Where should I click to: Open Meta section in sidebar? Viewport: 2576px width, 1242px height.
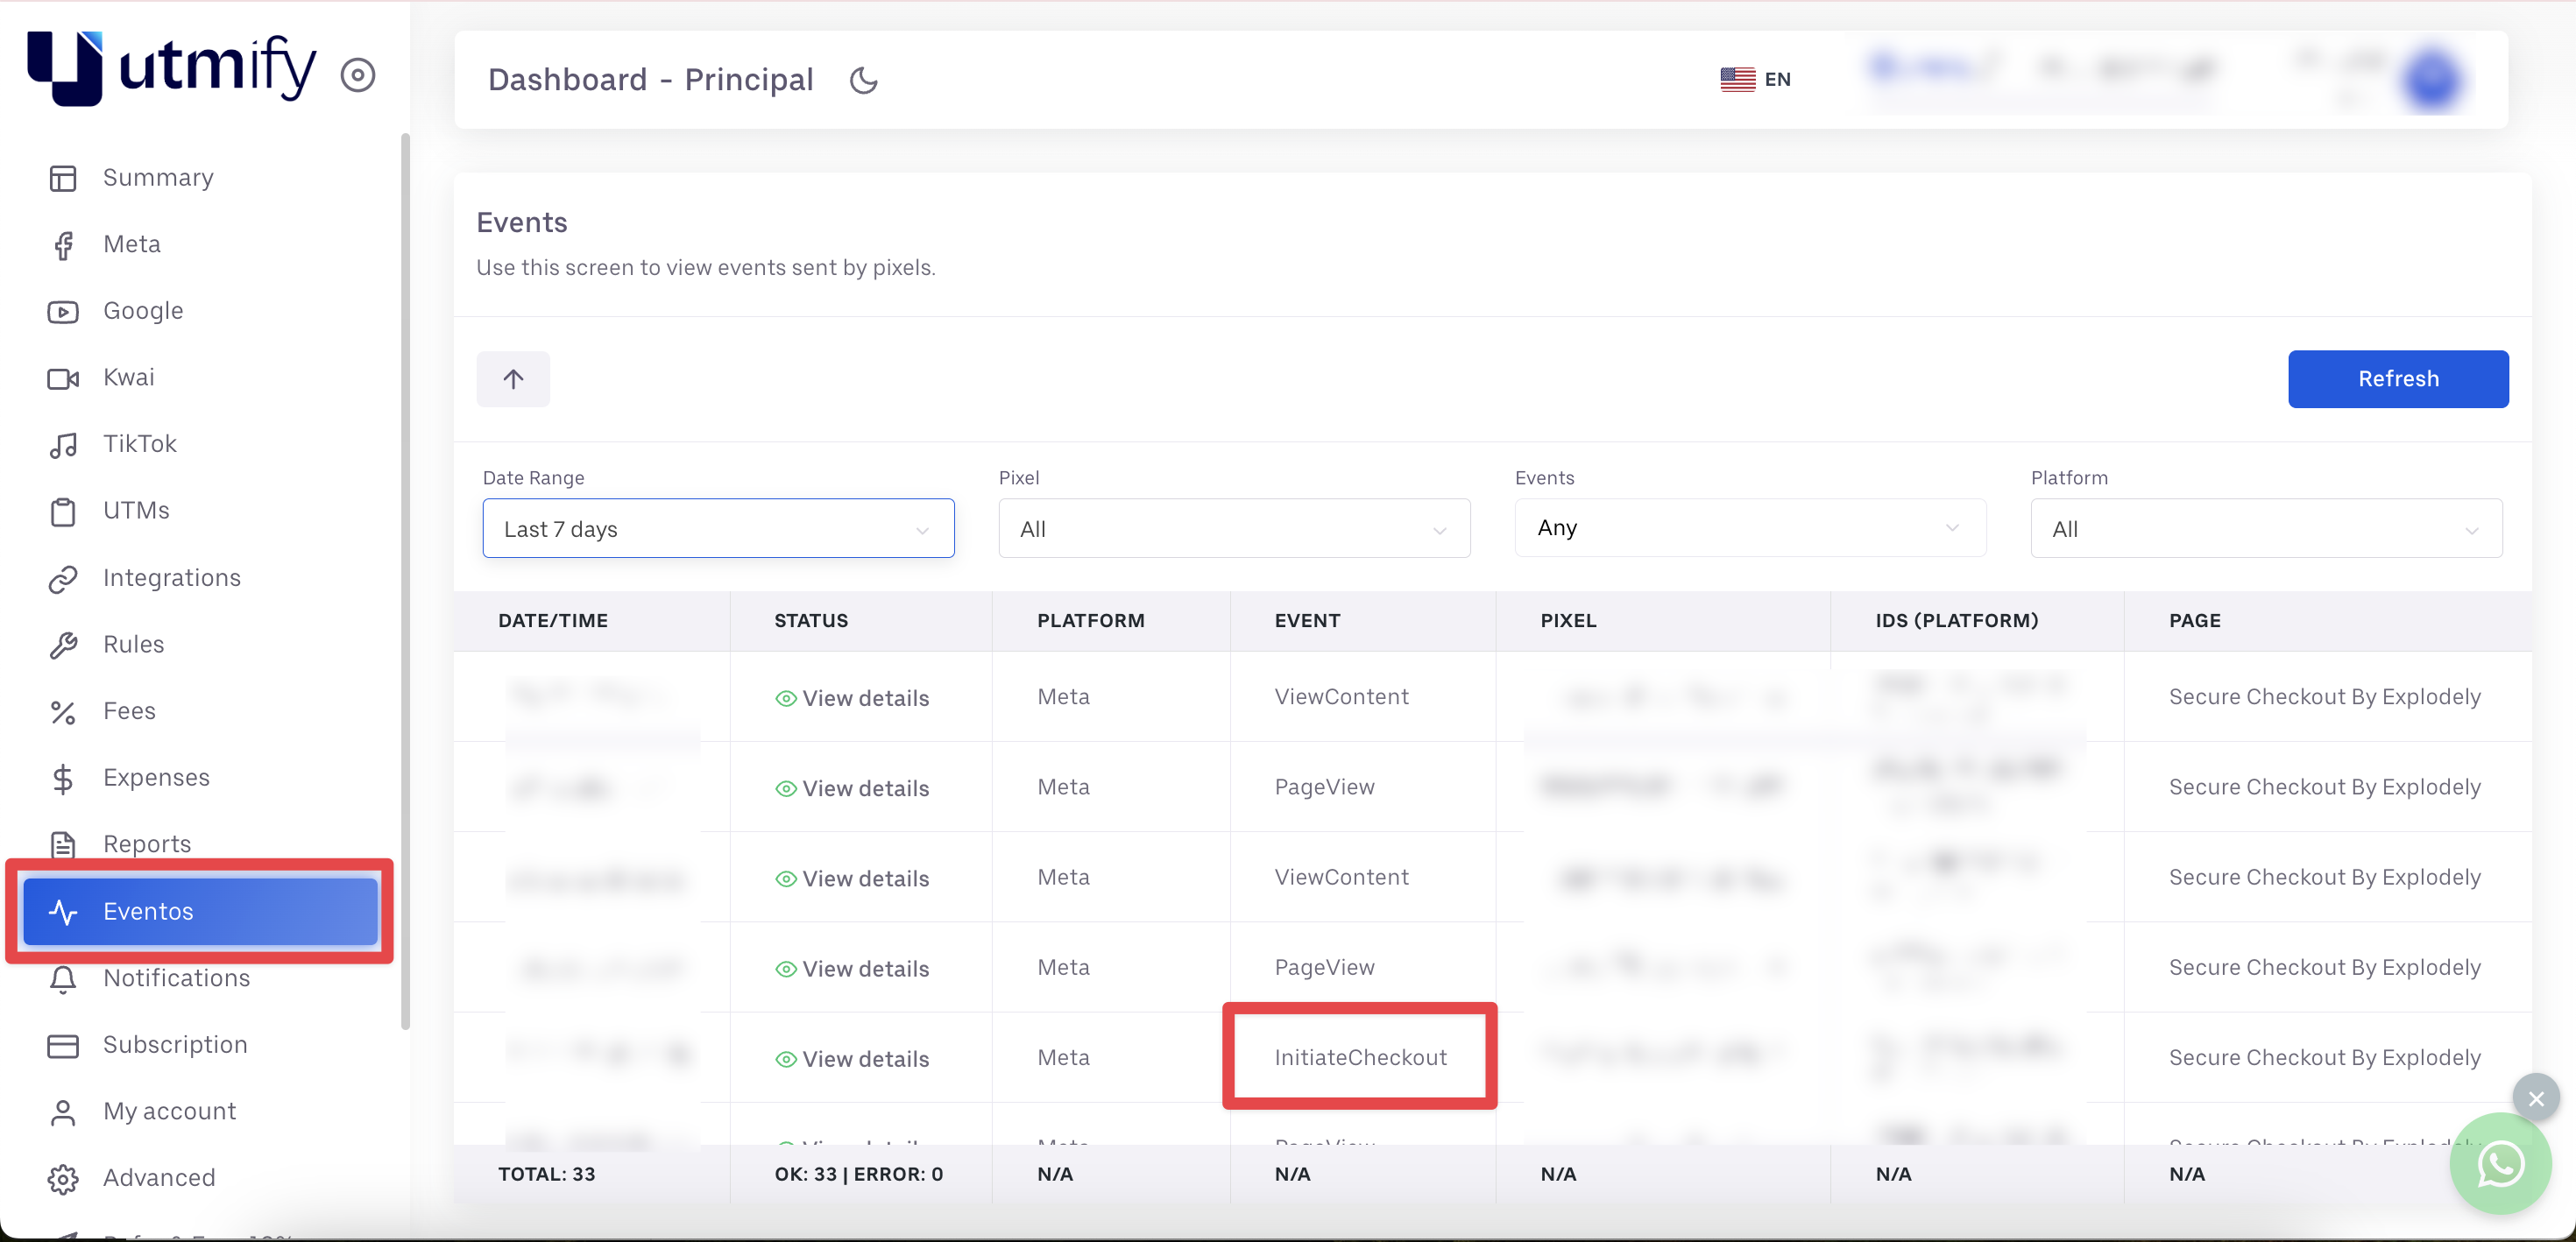click(132, 245)
